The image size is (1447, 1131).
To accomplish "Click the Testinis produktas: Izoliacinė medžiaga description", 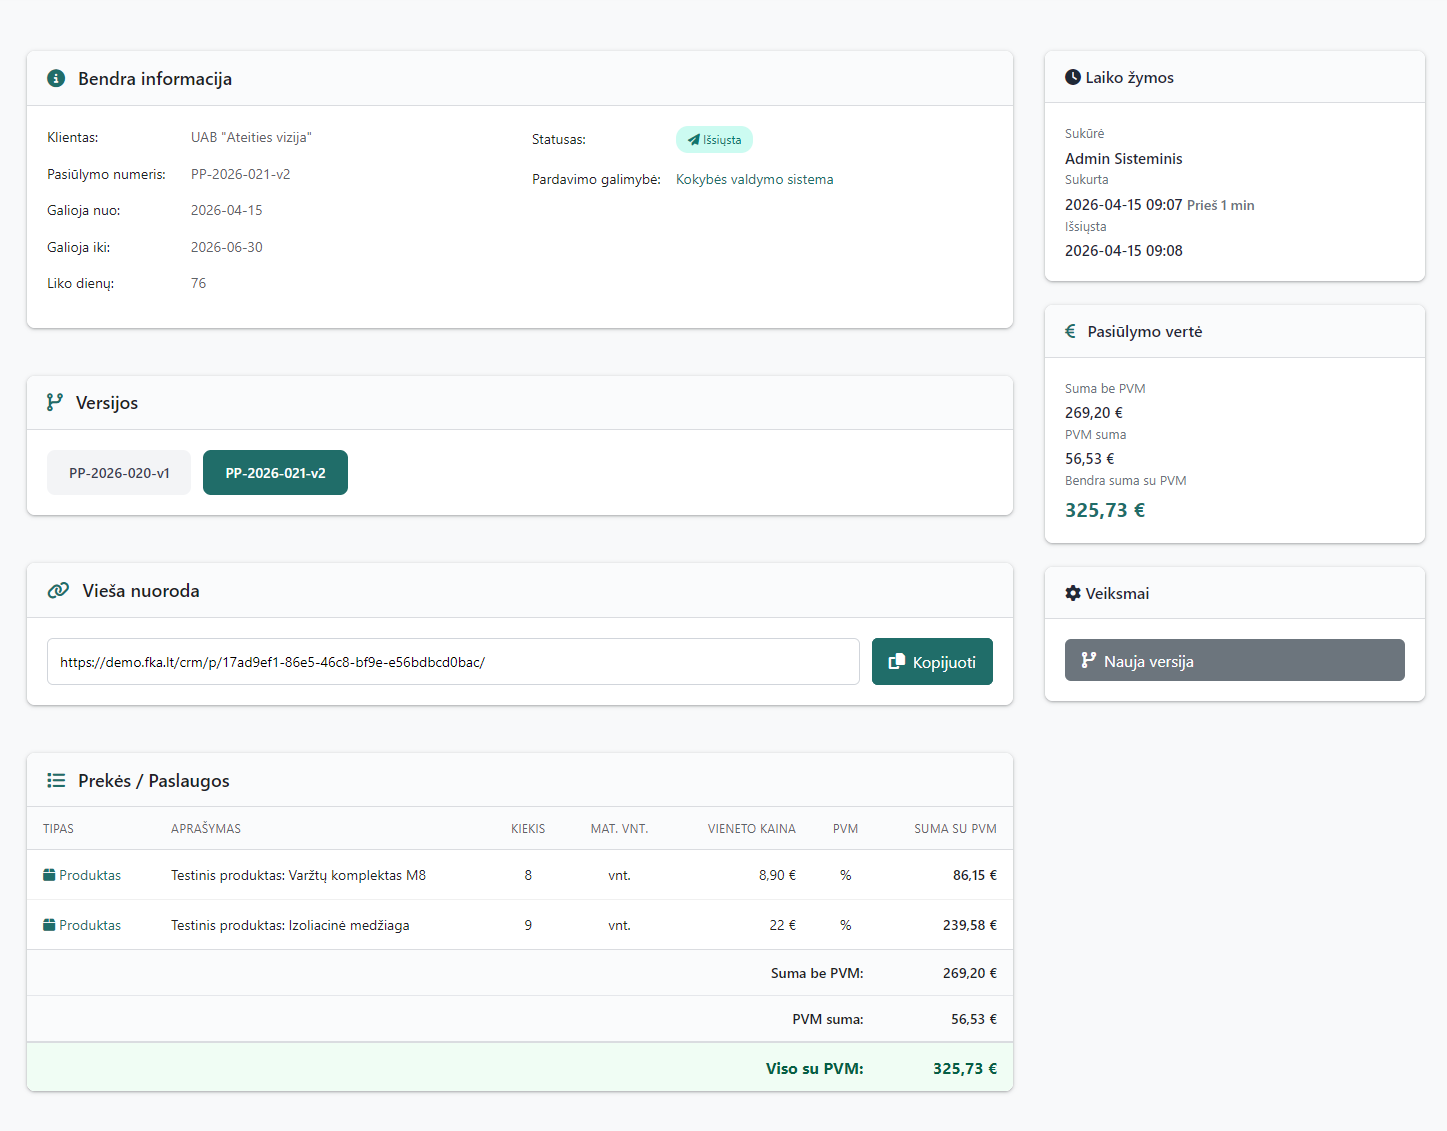I will point(290,925).
